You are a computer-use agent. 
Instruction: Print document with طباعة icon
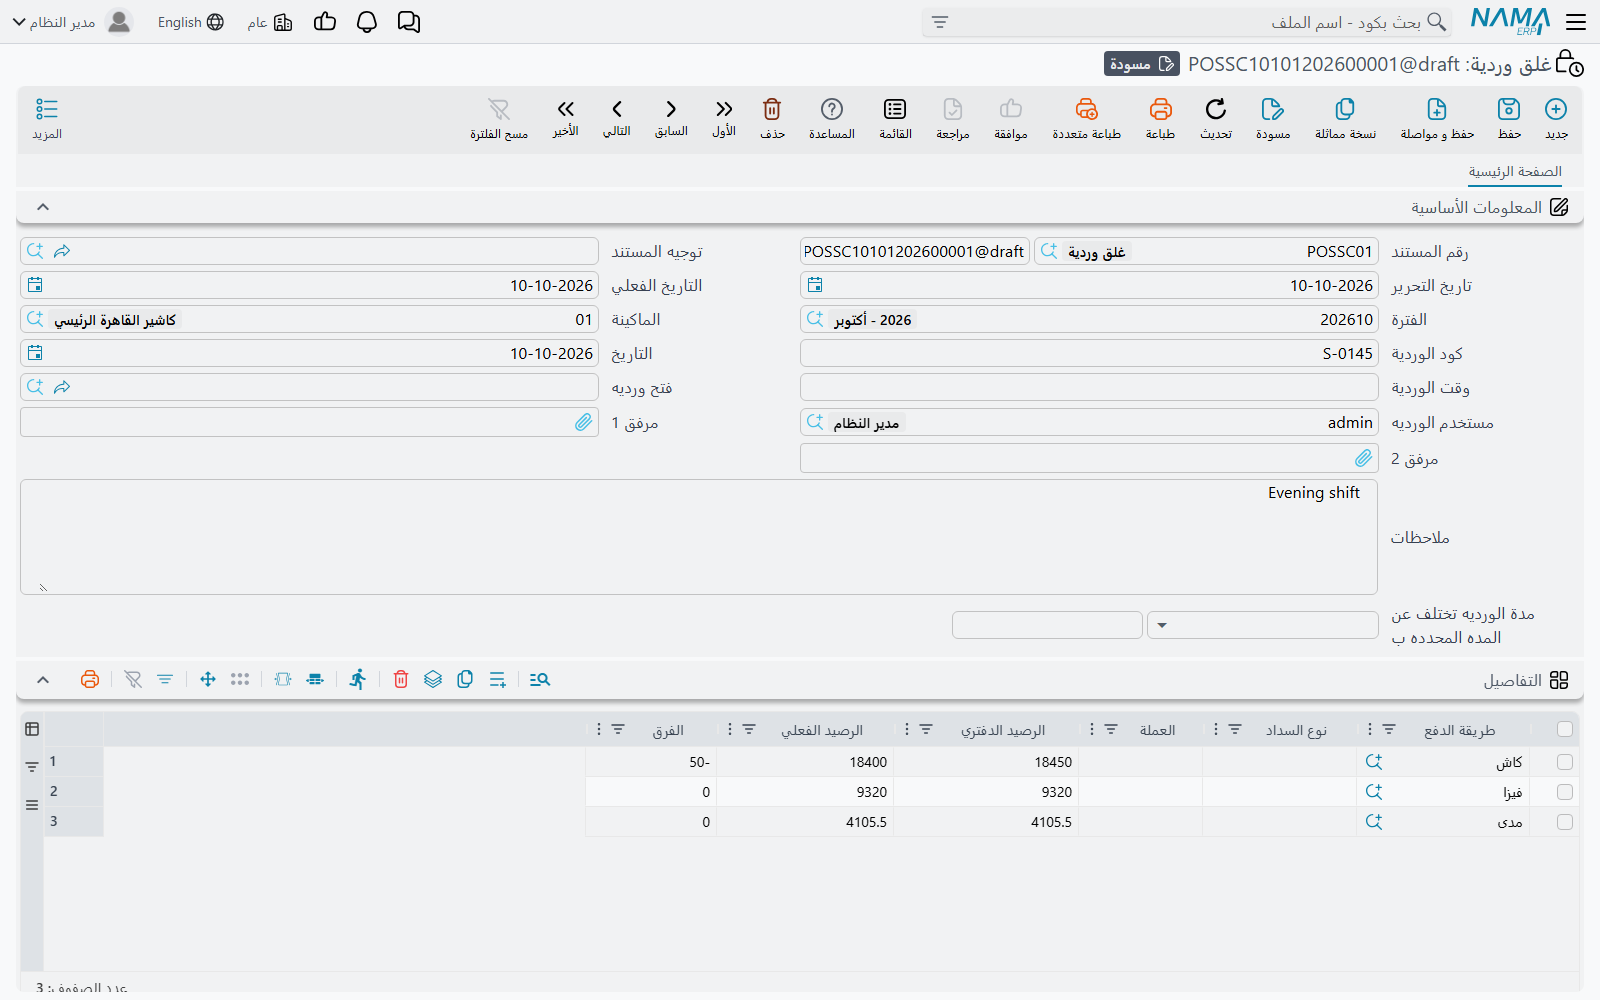pos(1160,109)
